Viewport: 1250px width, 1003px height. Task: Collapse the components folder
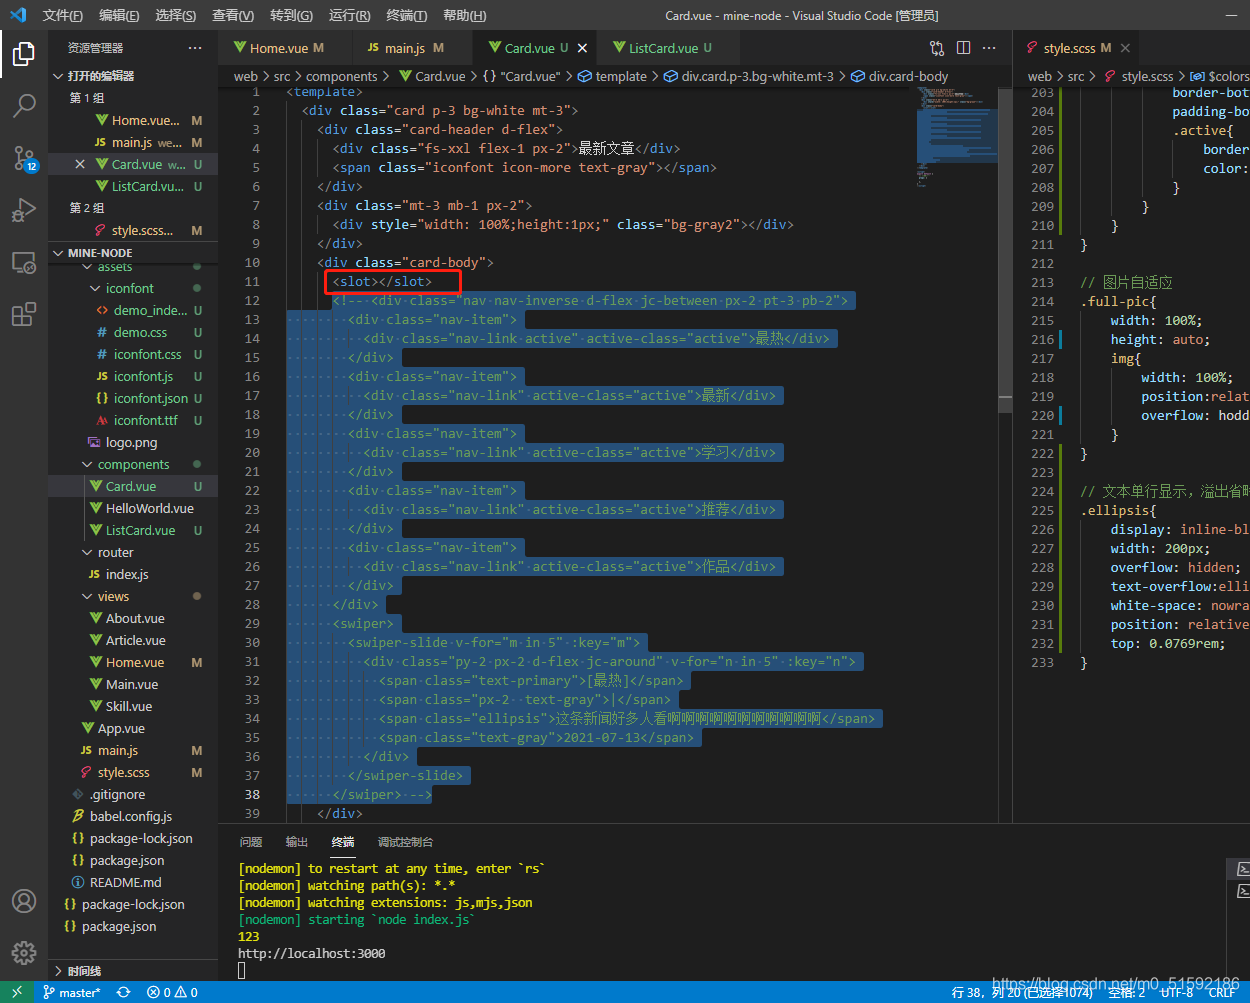[x=133, y=464]
